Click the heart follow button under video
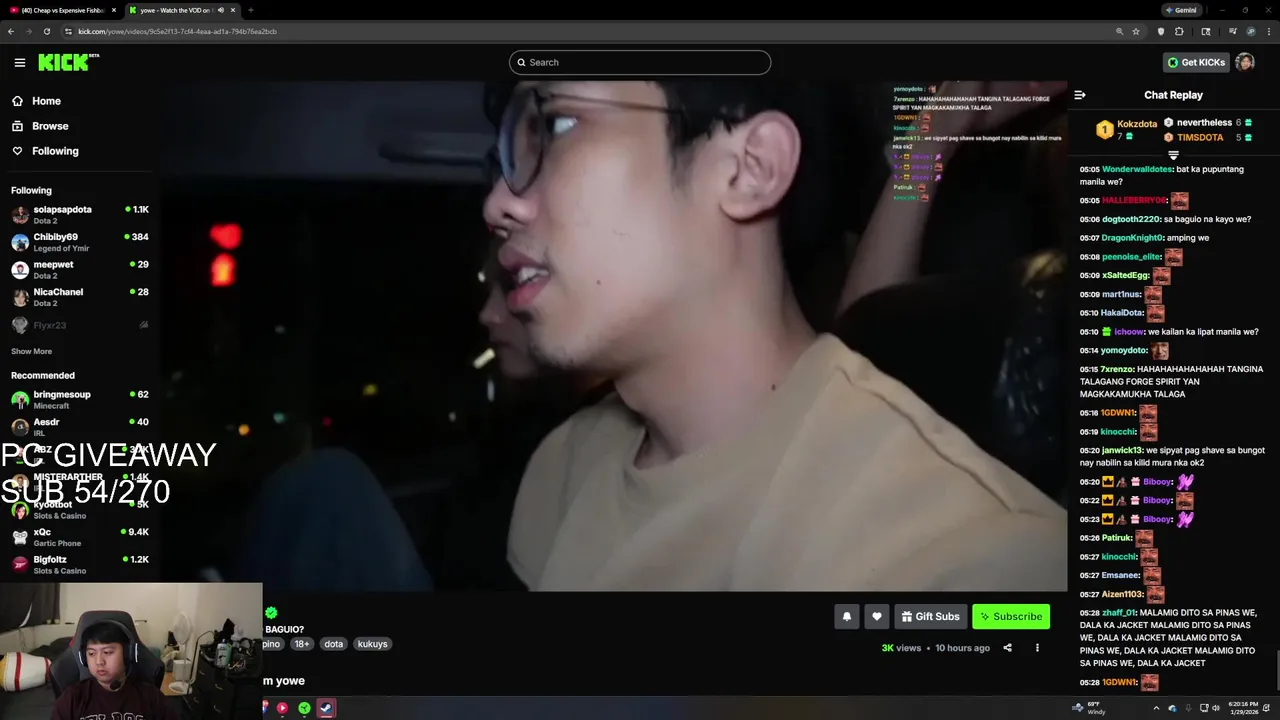The image size is (1280, 720). pyautogui.click(x=877, y=617)
